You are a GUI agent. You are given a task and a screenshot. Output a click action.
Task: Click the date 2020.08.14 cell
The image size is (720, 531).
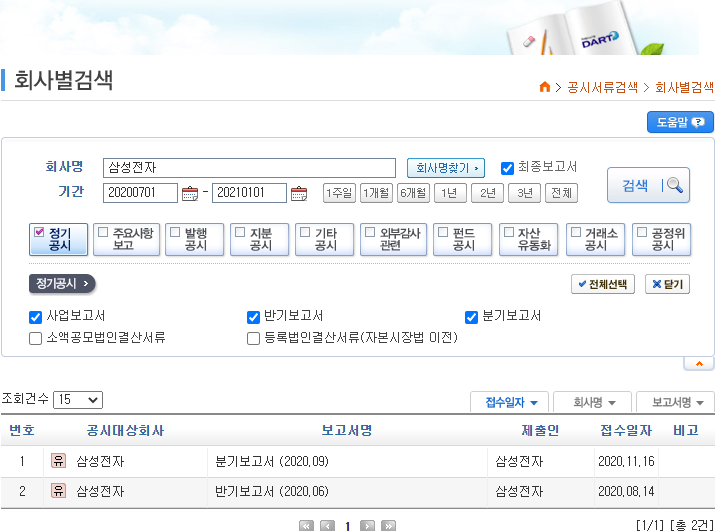click(626, 491)
